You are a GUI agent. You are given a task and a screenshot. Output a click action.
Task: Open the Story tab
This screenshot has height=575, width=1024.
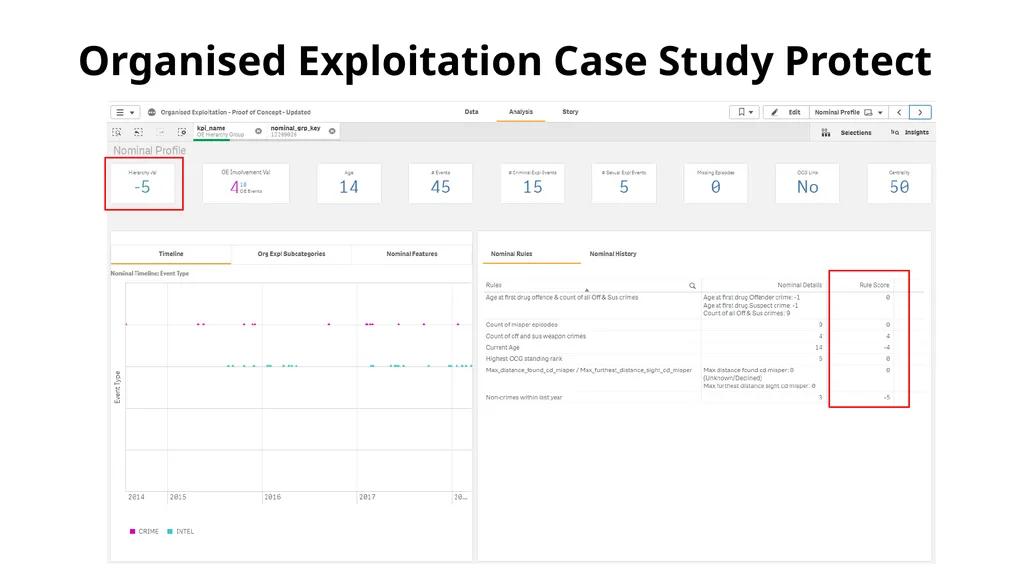pos(570,112)
